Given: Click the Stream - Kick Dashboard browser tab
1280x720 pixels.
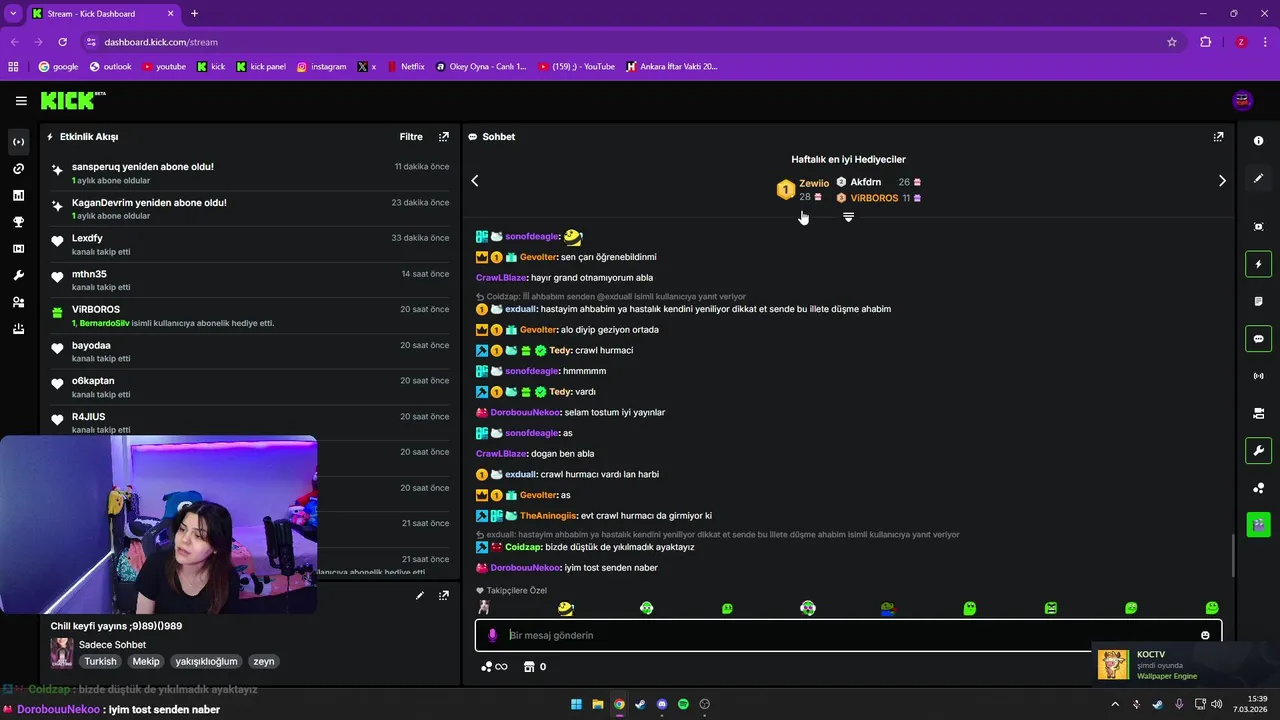Looking at the screenshot, I should coord(103,14).
